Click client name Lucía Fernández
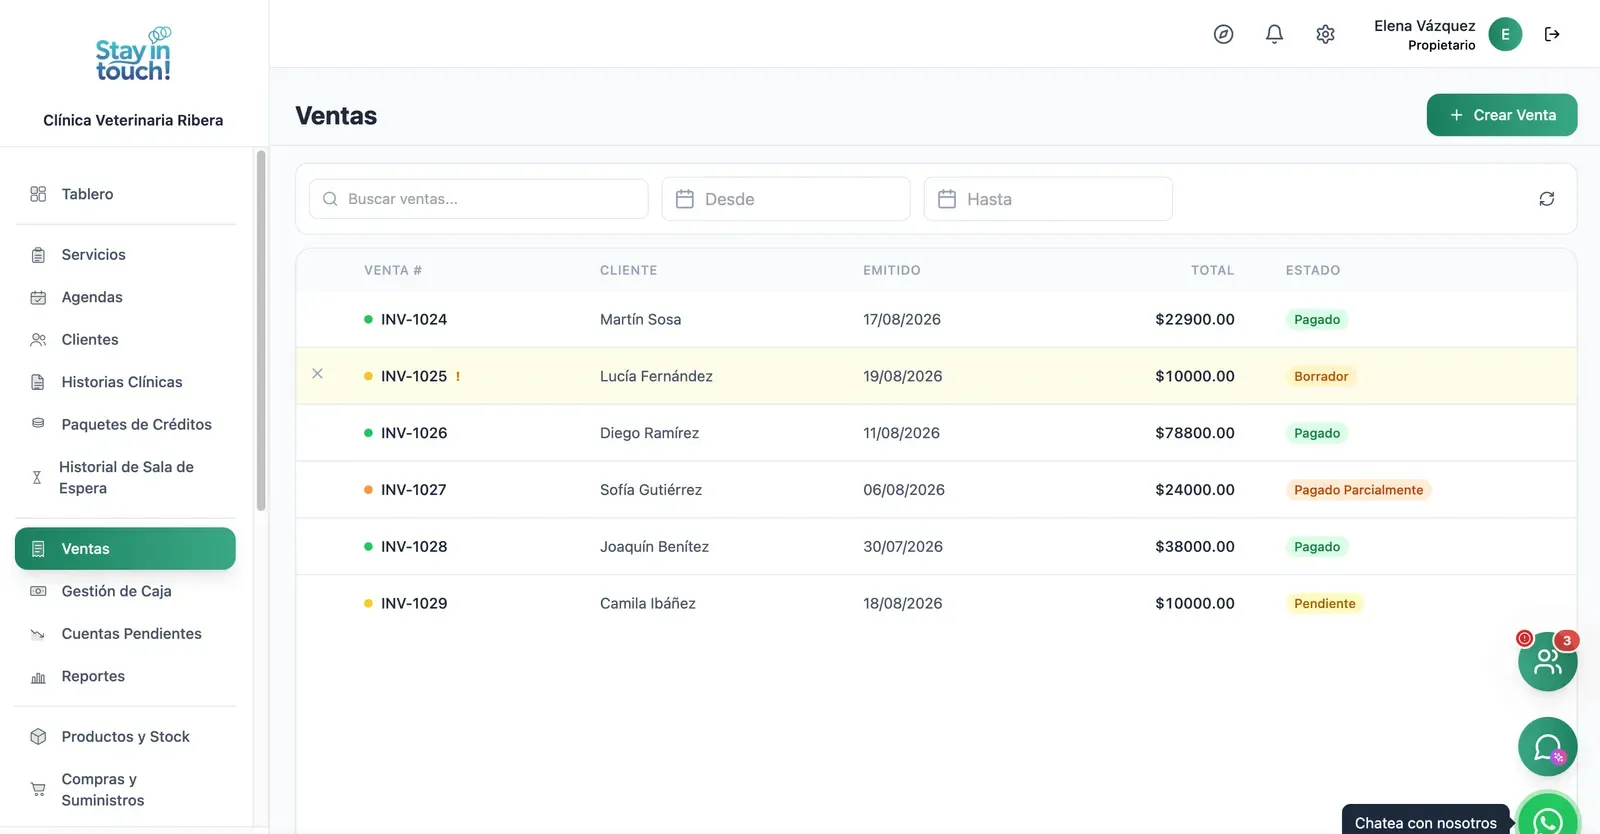1600x834 pixels. pos(656,377)
